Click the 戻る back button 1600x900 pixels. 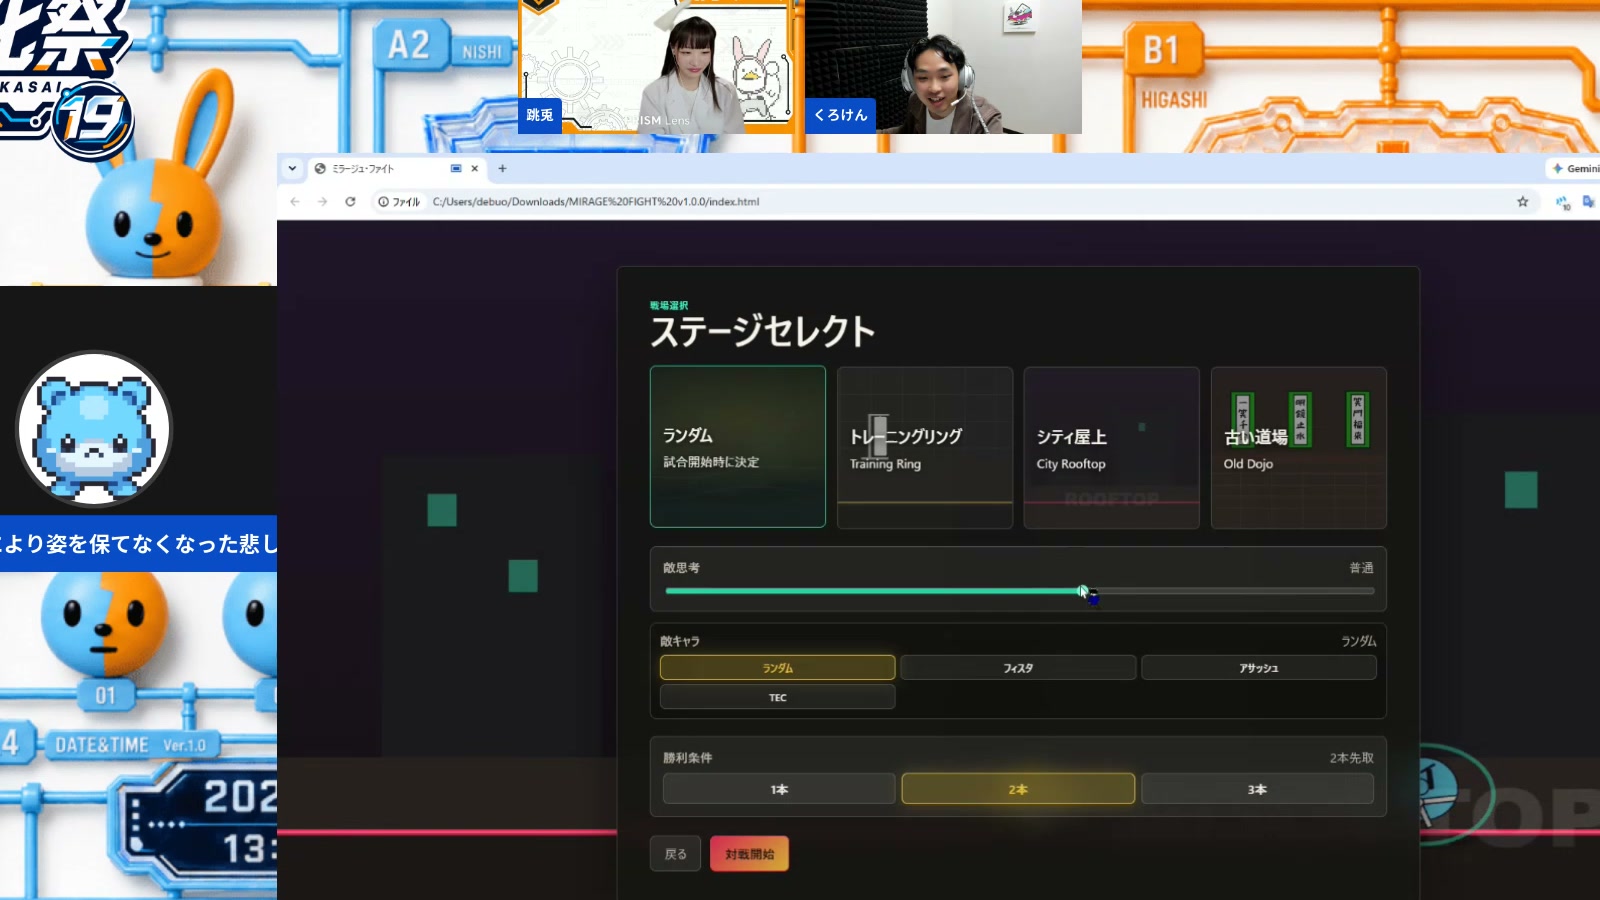675,854
